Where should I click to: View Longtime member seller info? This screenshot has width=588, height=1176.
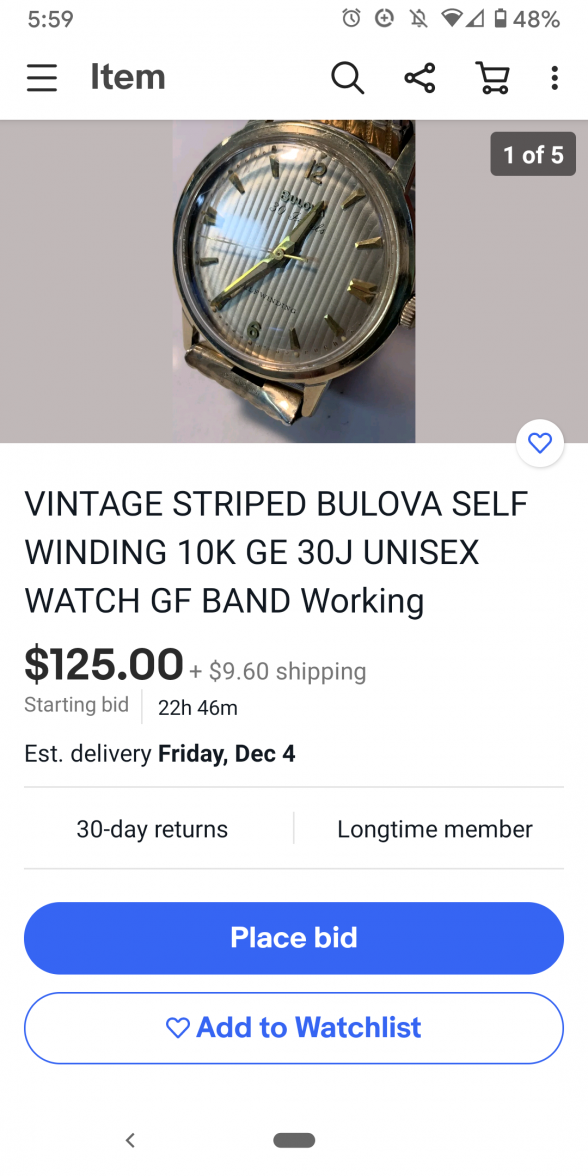(435, 829)
